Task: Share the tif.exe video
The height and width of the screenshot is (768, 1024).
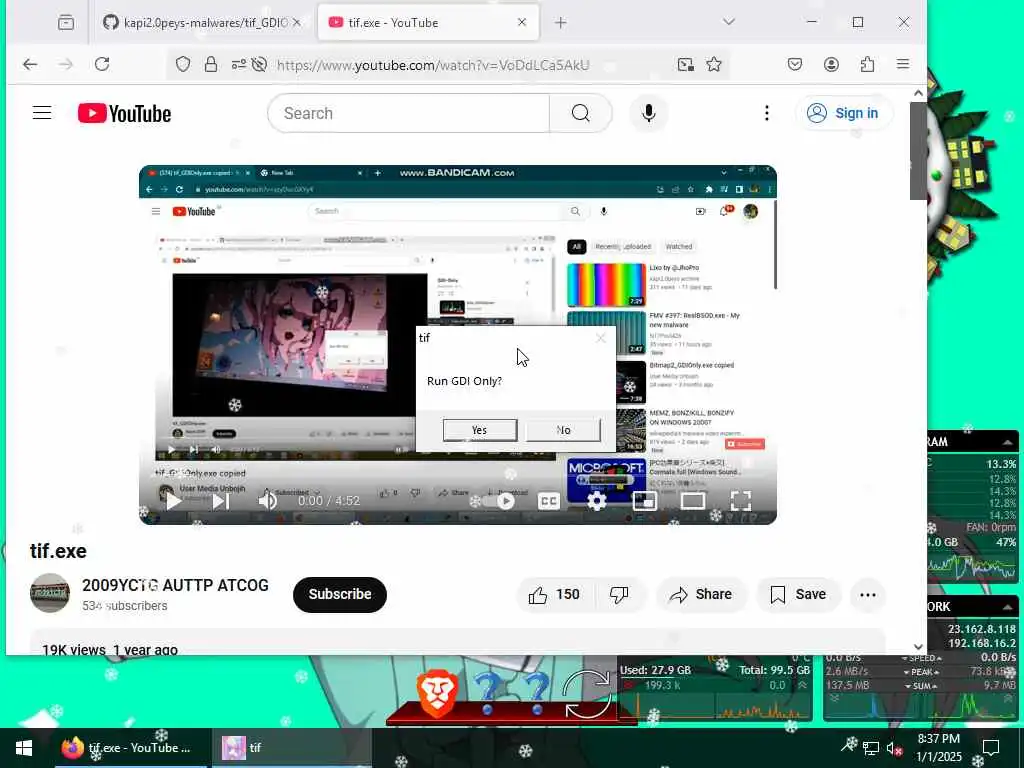Action: 701,594
